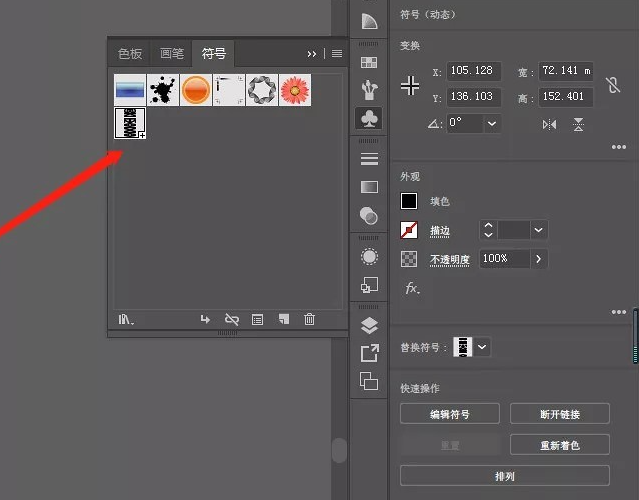The height and width of the screenshot is (500, 639).
Task: Open the Symbols panel flyout menu
Action: click(337, 53)
